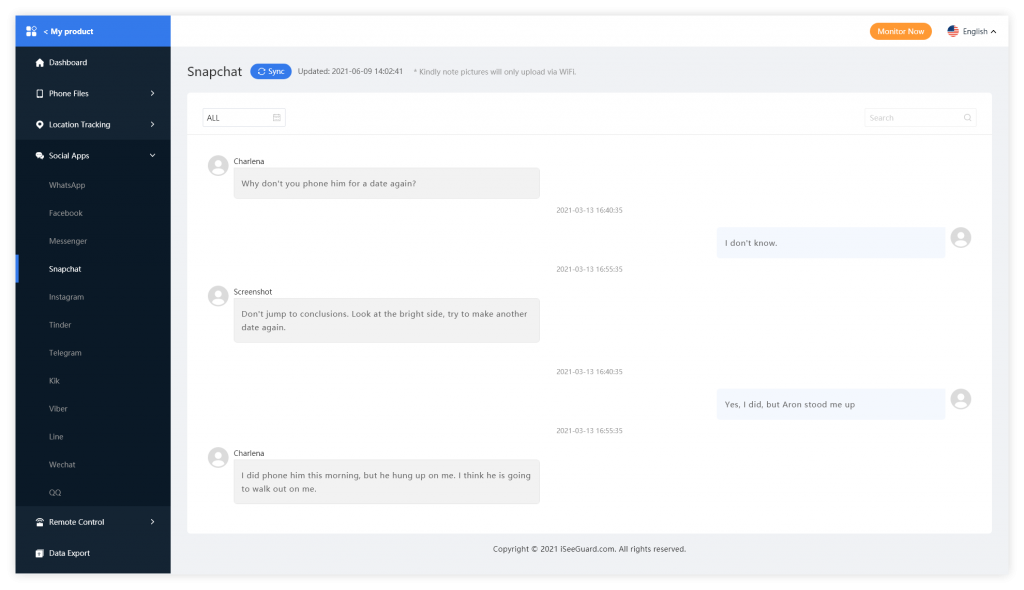Screen dimensions: 1024x590
Task: Click the Remote Control icon
Action: (40, 522)
